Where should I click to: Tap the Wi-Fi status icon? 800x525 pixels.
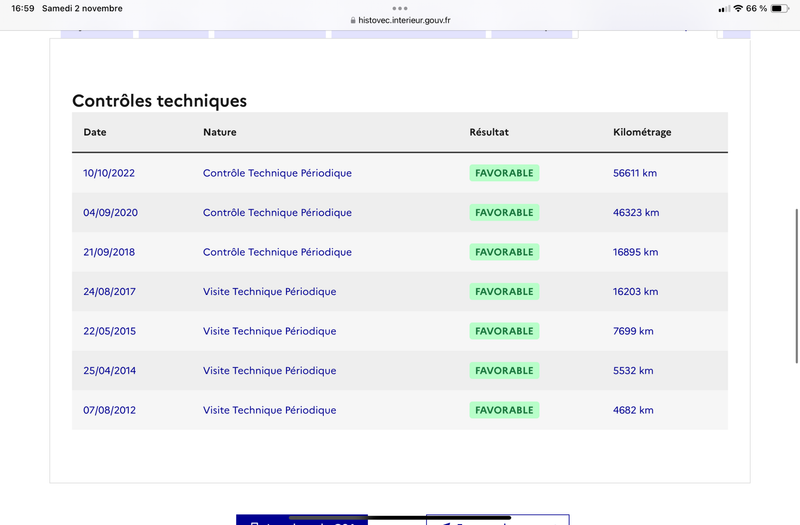pyautogui.click(x=738, y=9)
